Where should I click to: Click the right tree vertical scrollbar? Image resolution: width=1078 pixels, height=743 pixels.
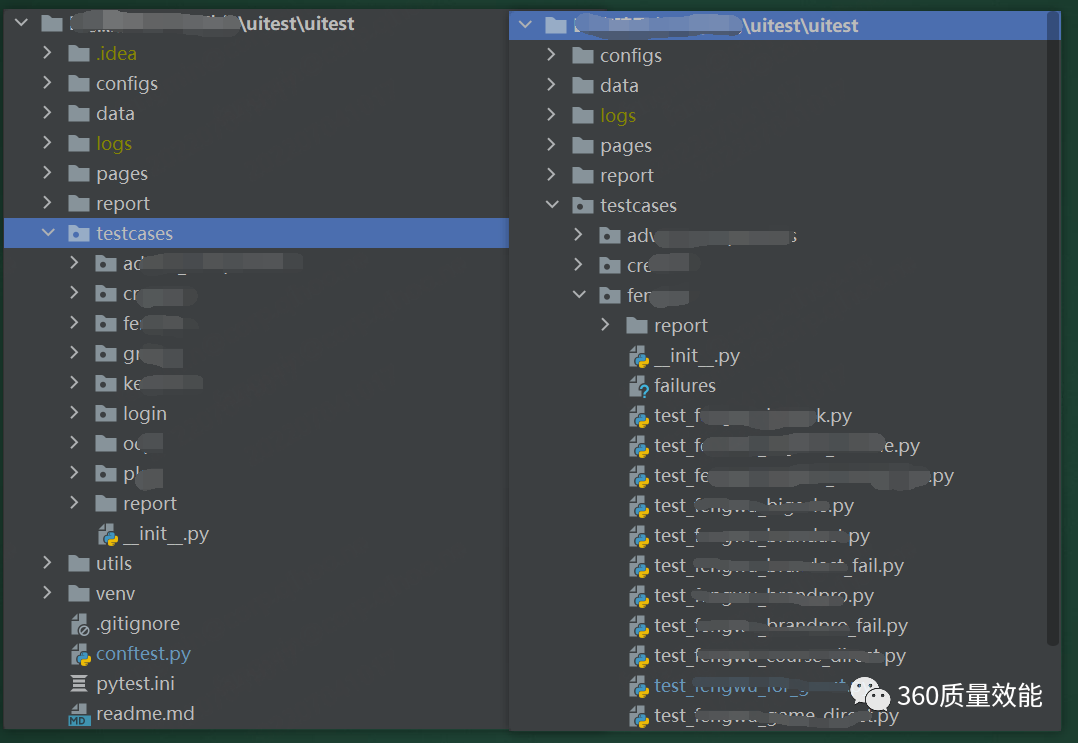coord(1053,330)
